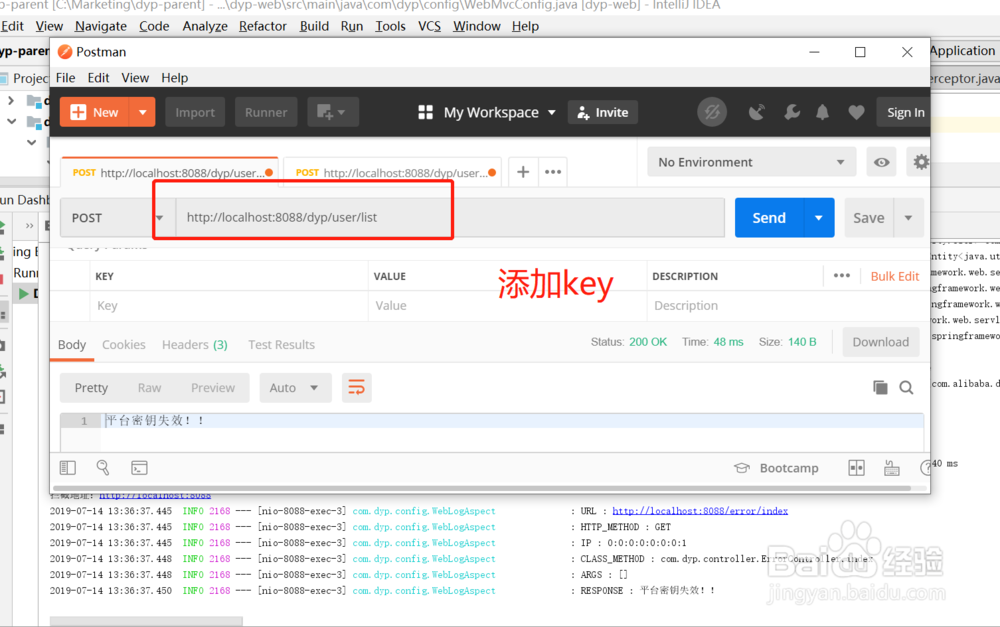Open No Environment dropdown

click(x=751, y=162)
